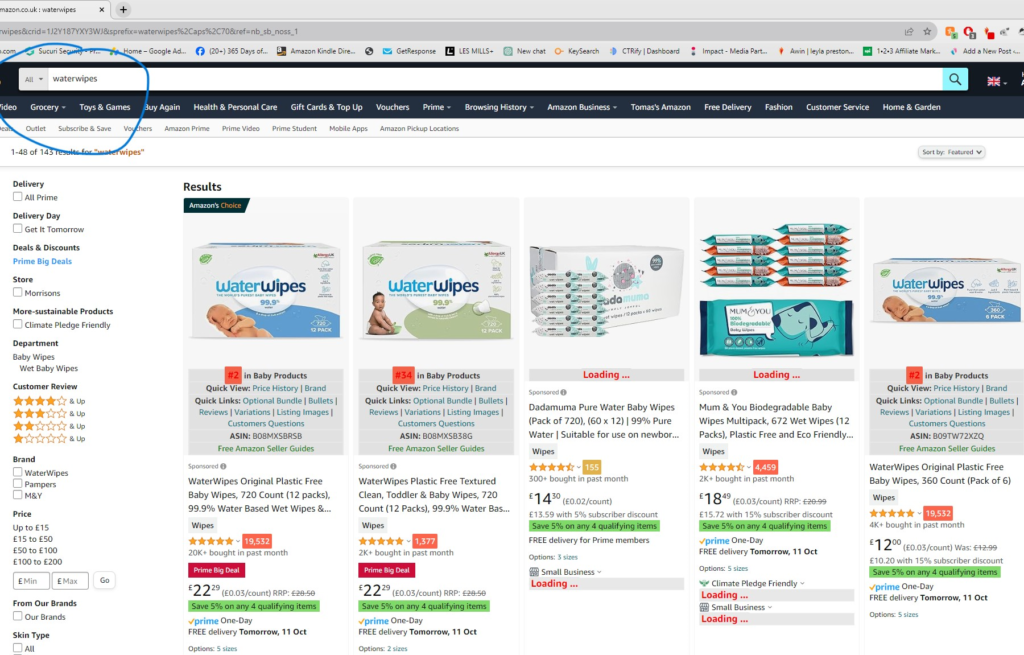Click the GetResponse bookmark icon
The width and height of the screenshot is (1024, 655).
coord(387,51)
